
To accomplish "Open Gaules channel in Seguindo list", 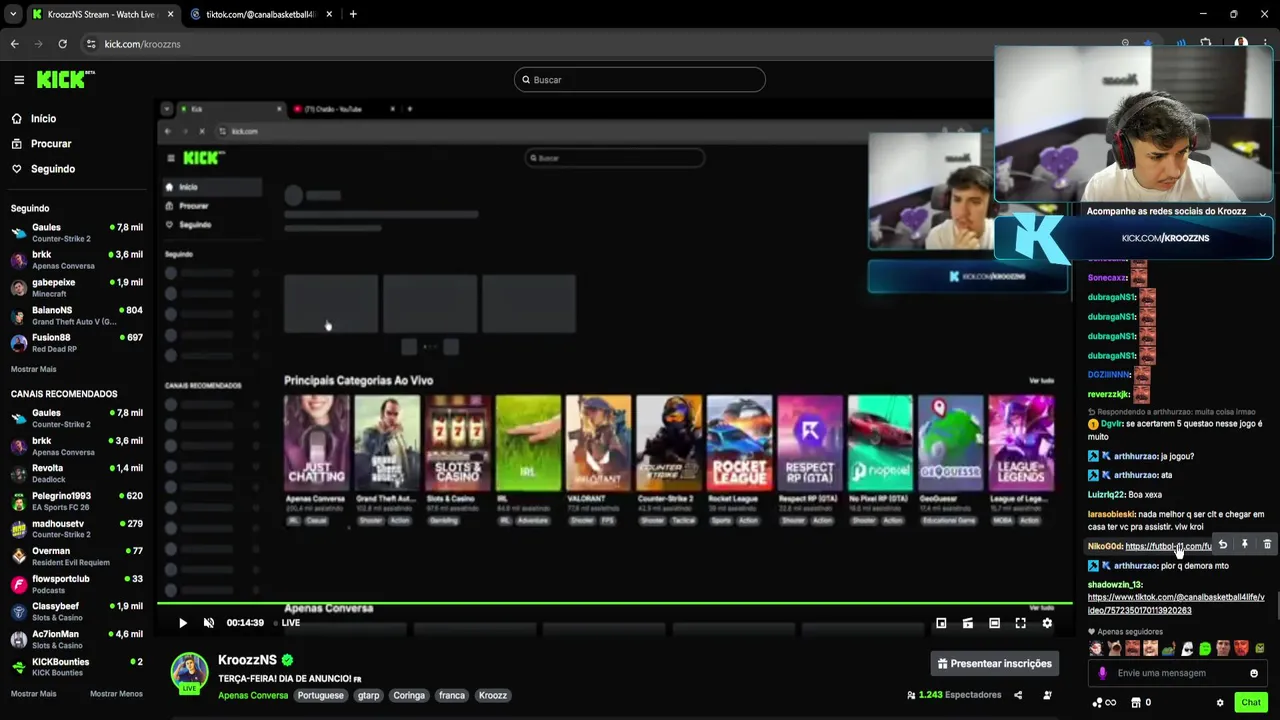I will pos(77,232).
